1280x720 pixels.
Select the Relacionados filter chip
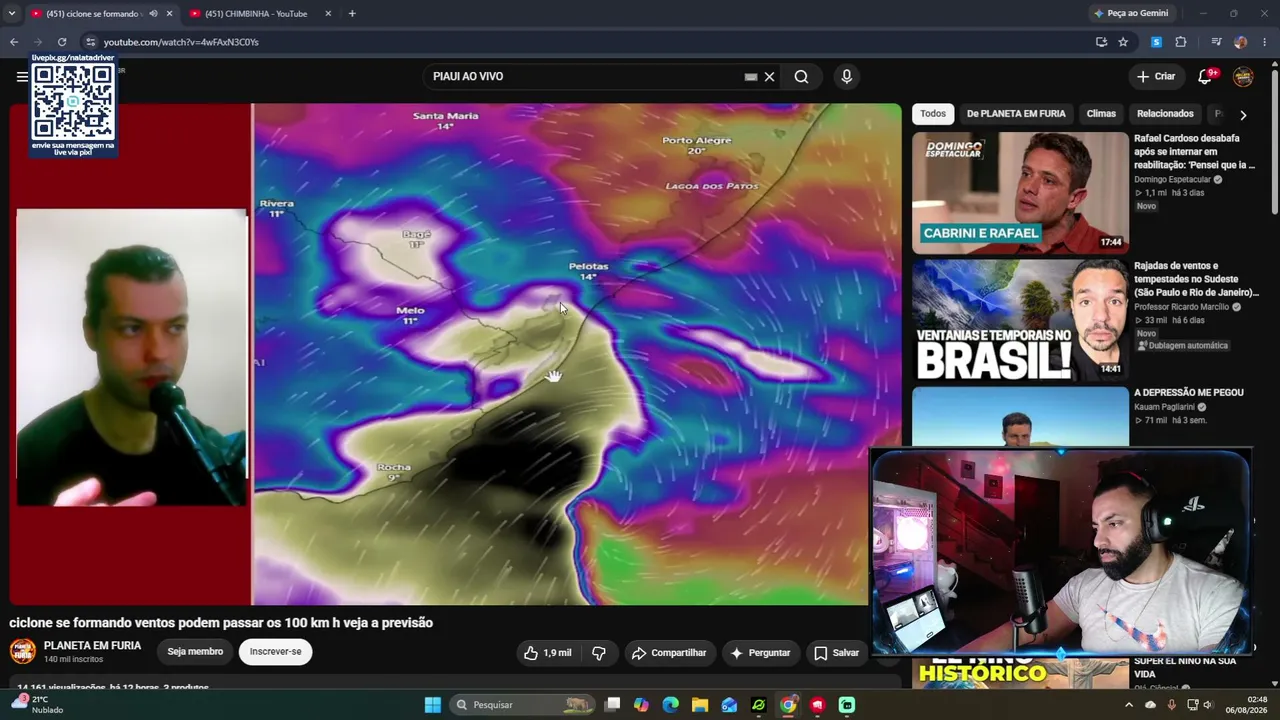(1165, 114)
